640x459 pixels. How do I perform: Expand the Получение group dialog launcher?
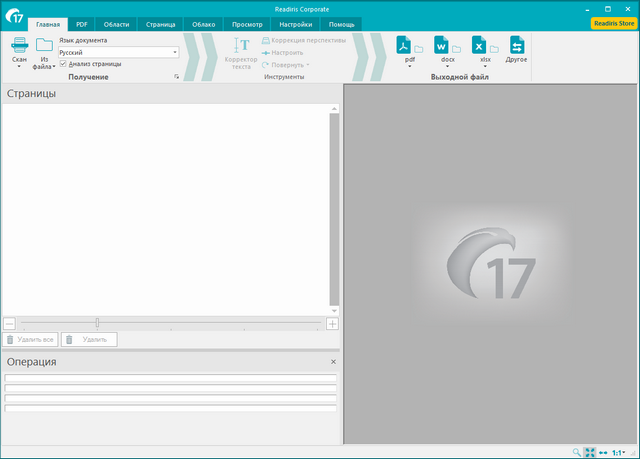tap(176, 77)
